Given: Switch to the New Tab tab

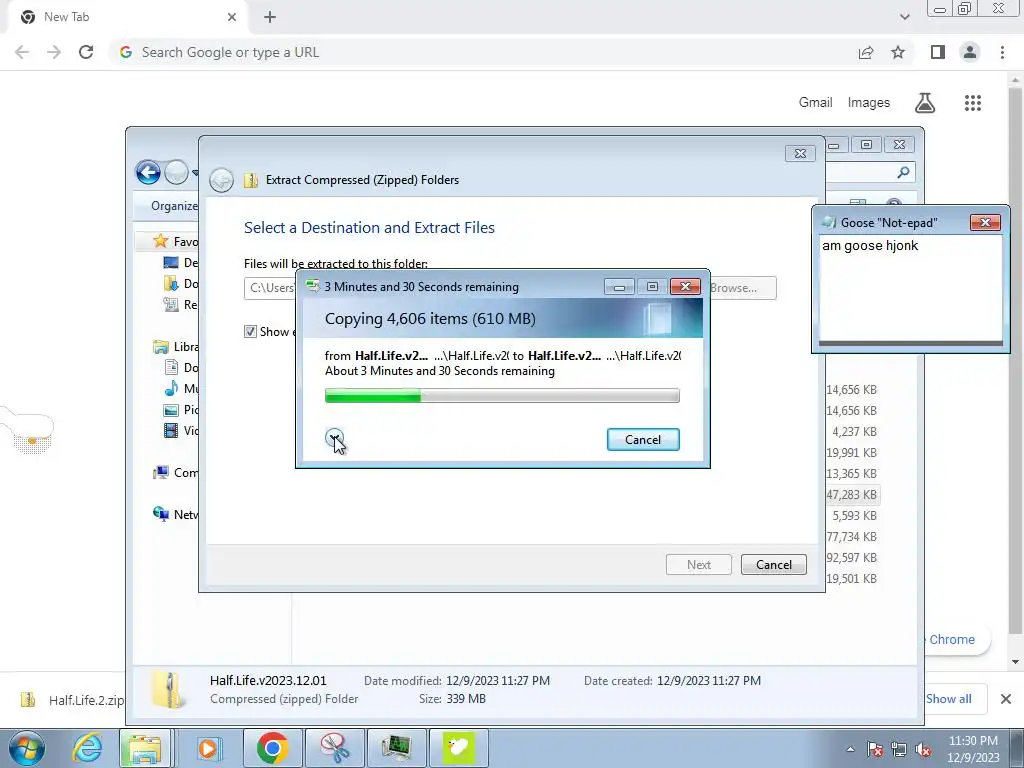Looking at the screenshot, I should [x=127, y=18].
